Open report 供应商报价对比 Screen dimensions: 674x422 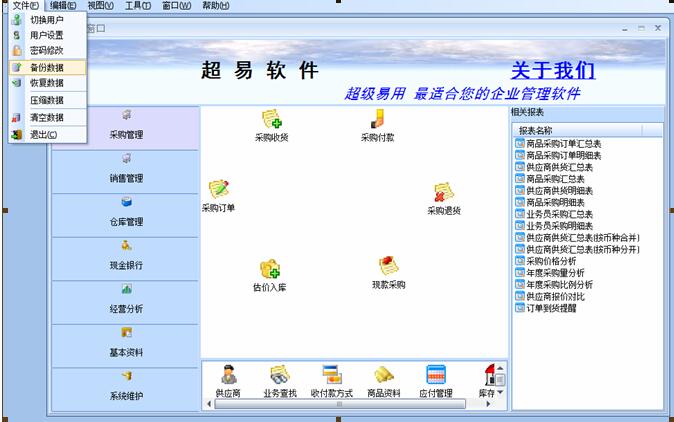point(550,297)
